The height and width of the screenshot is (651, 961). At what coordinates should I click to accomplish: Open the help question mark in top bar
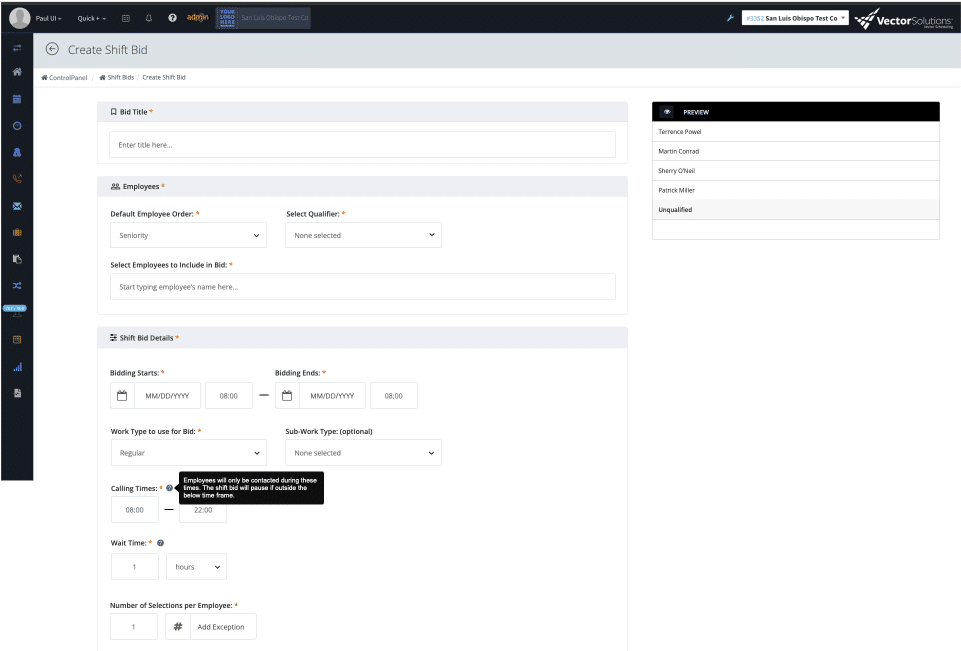pyautogui.click(x=172, y=18)
